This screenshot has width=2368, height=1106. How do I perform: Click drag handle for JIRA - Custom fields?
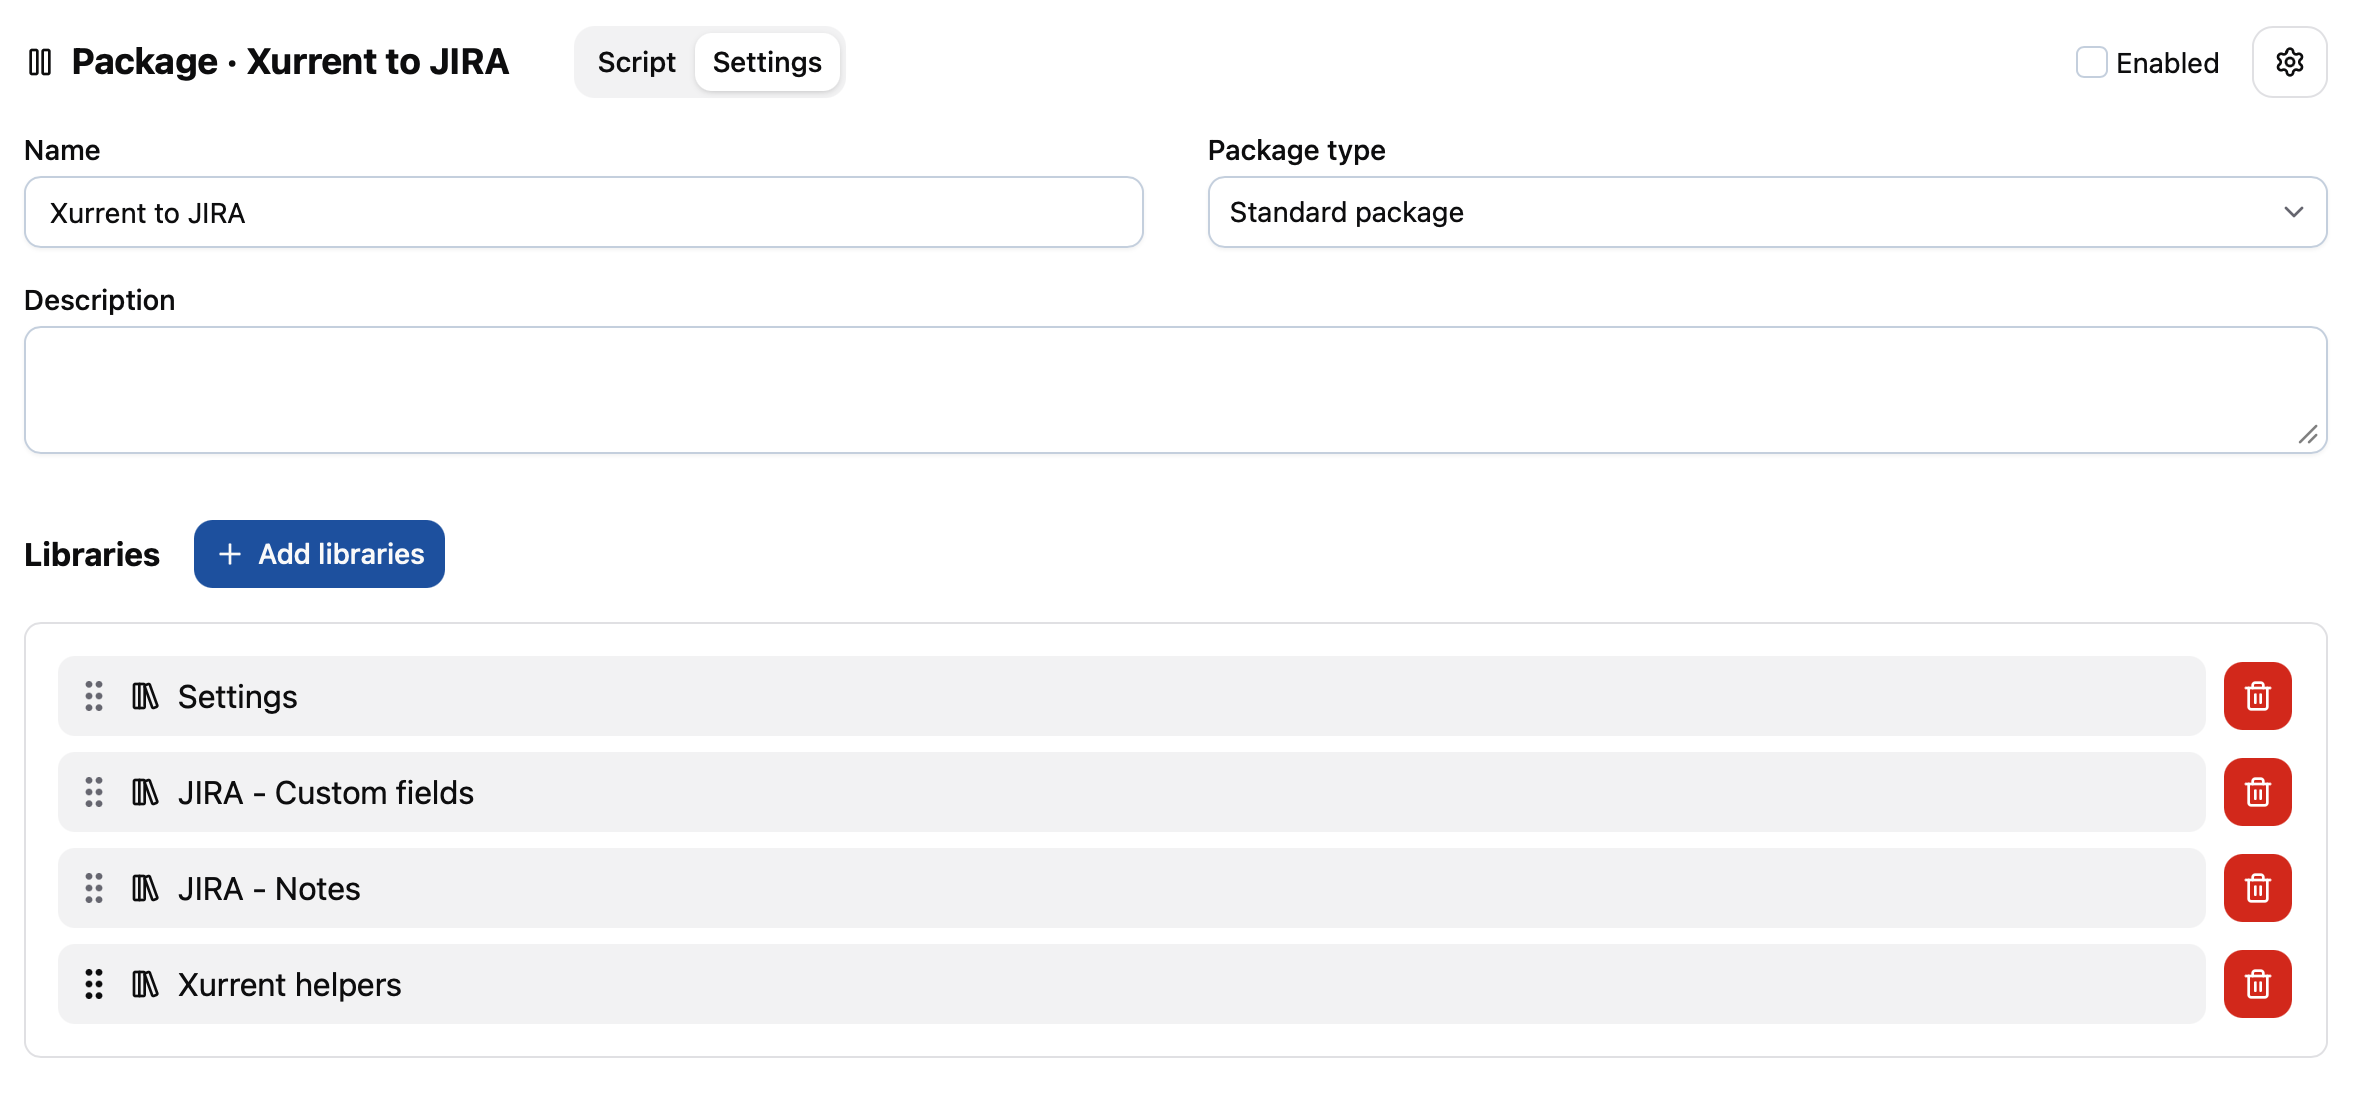click(94, 792)
